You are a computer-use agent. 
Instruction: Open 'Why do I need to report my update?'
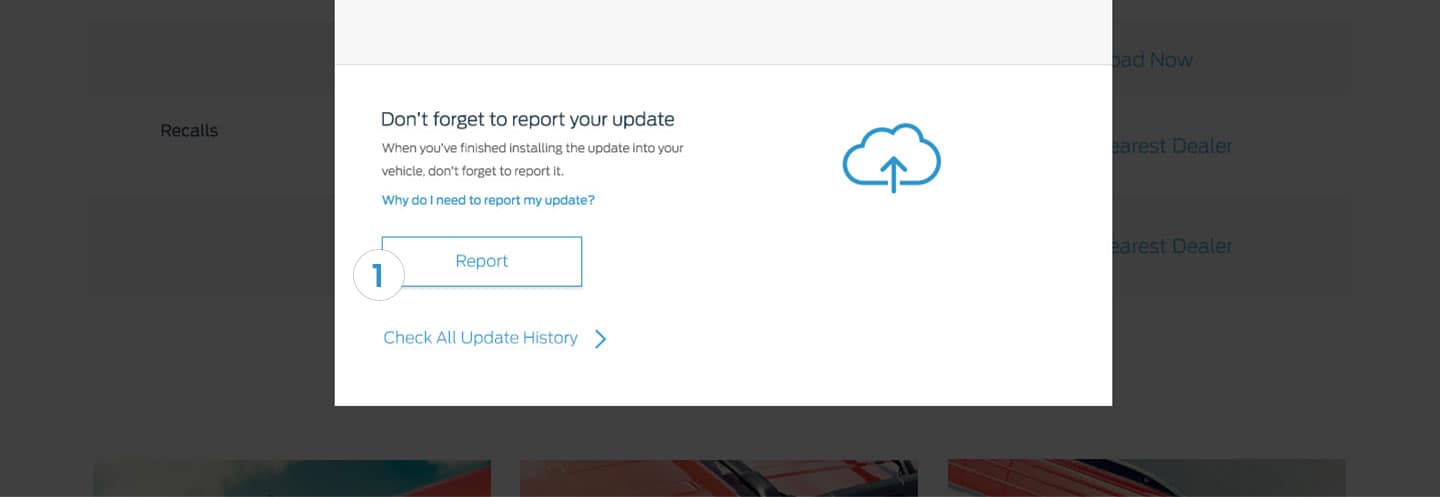(488, 200)
